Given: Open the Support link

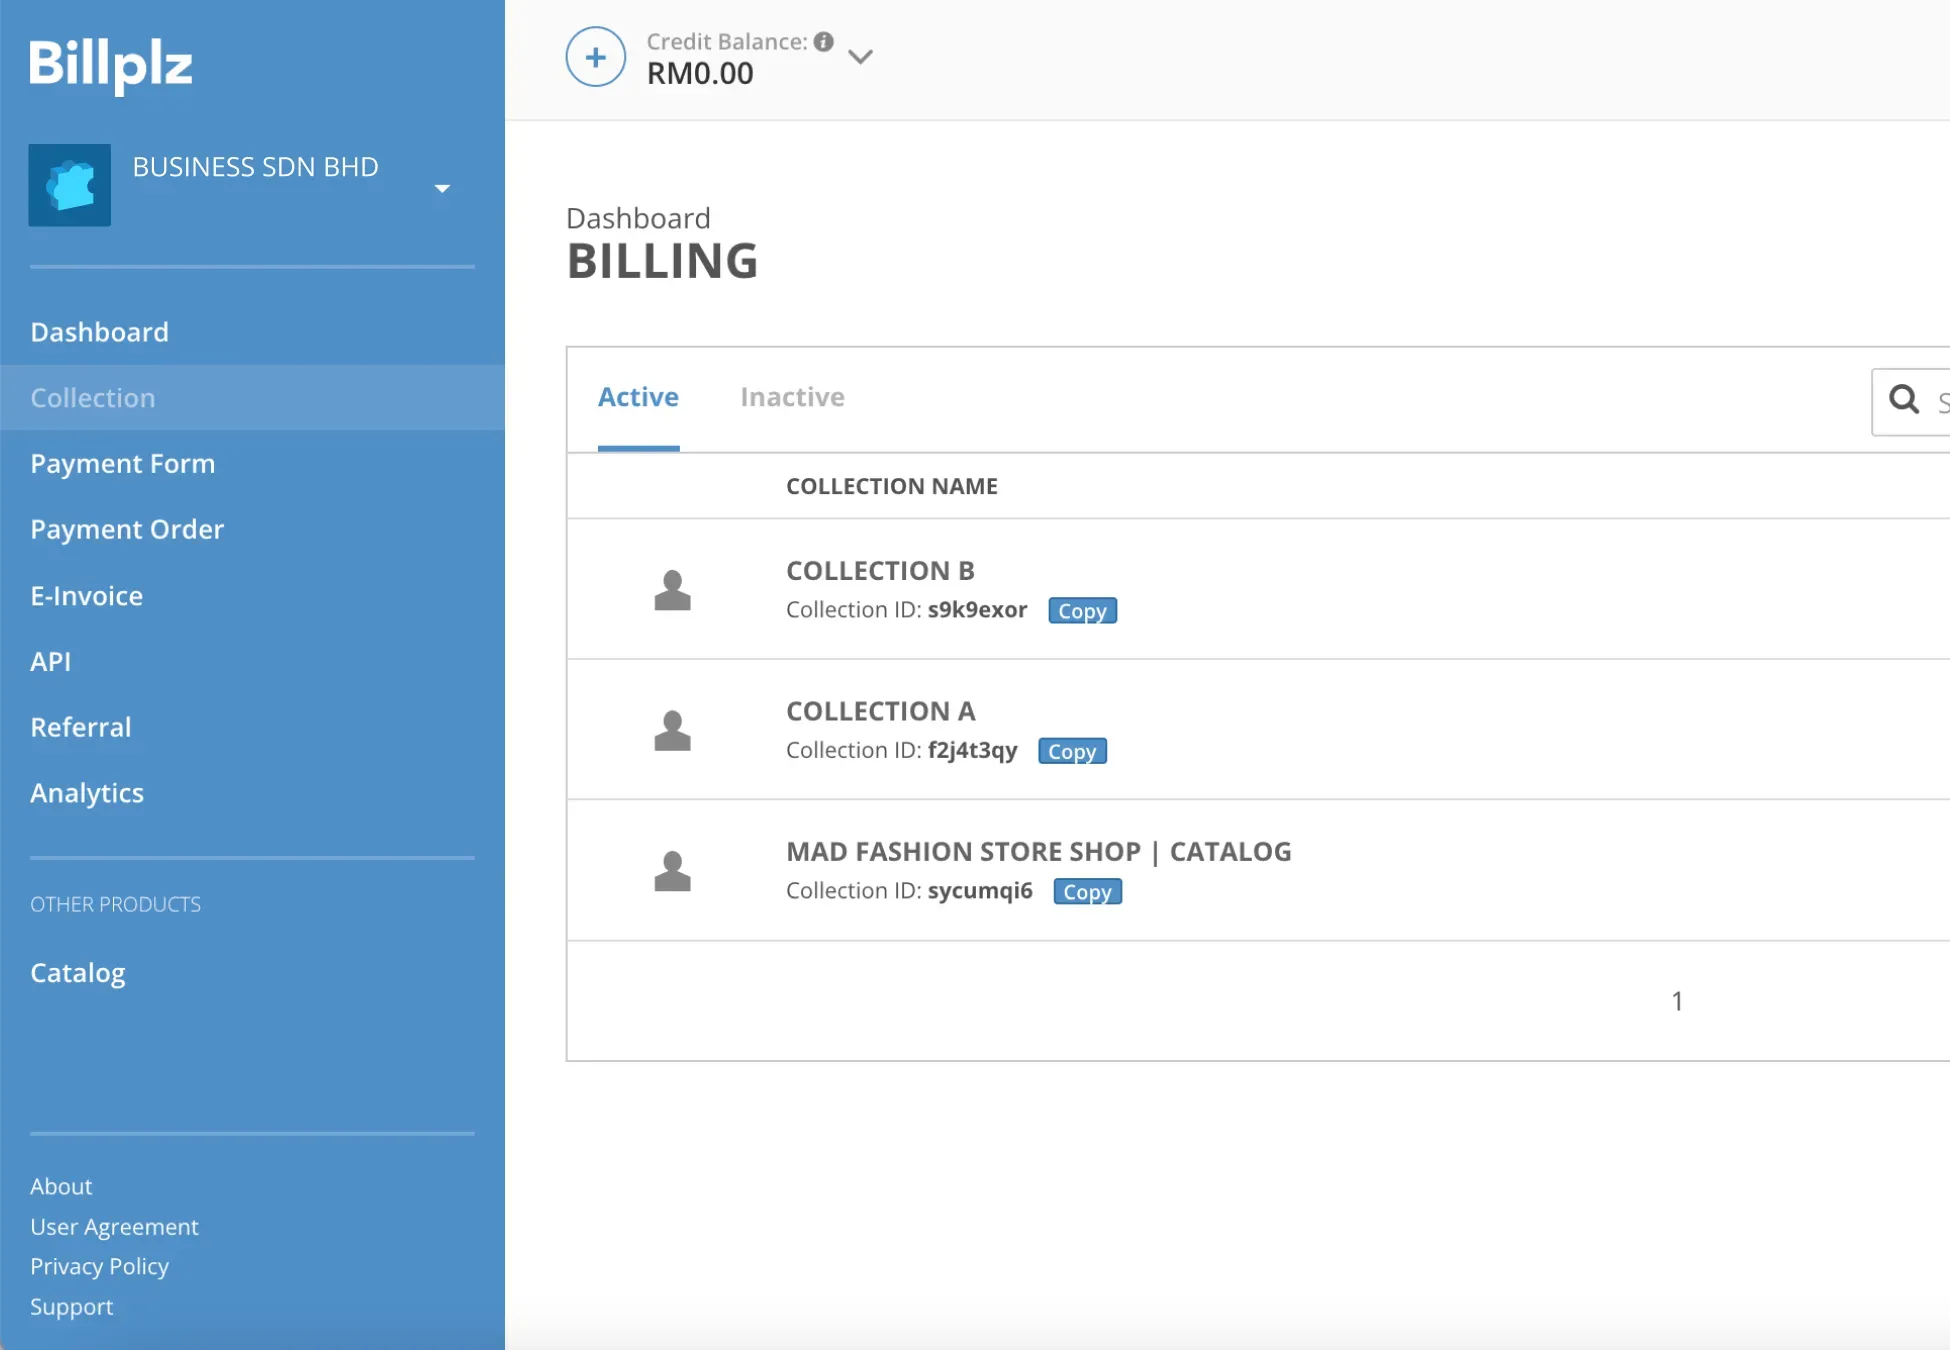Looking at the screenshot, I should pyautogui.click(x=71, y=1307).
